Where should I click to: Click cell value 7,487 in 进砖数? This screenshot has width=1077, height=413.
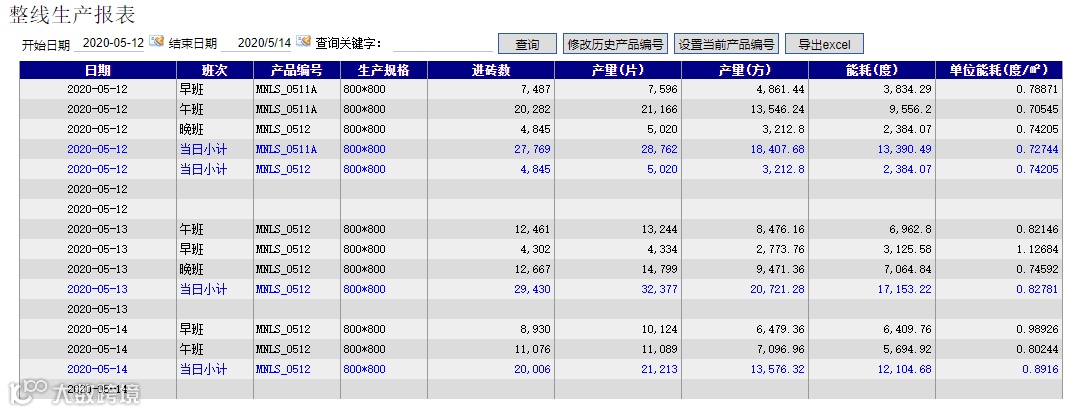[536, 89]
